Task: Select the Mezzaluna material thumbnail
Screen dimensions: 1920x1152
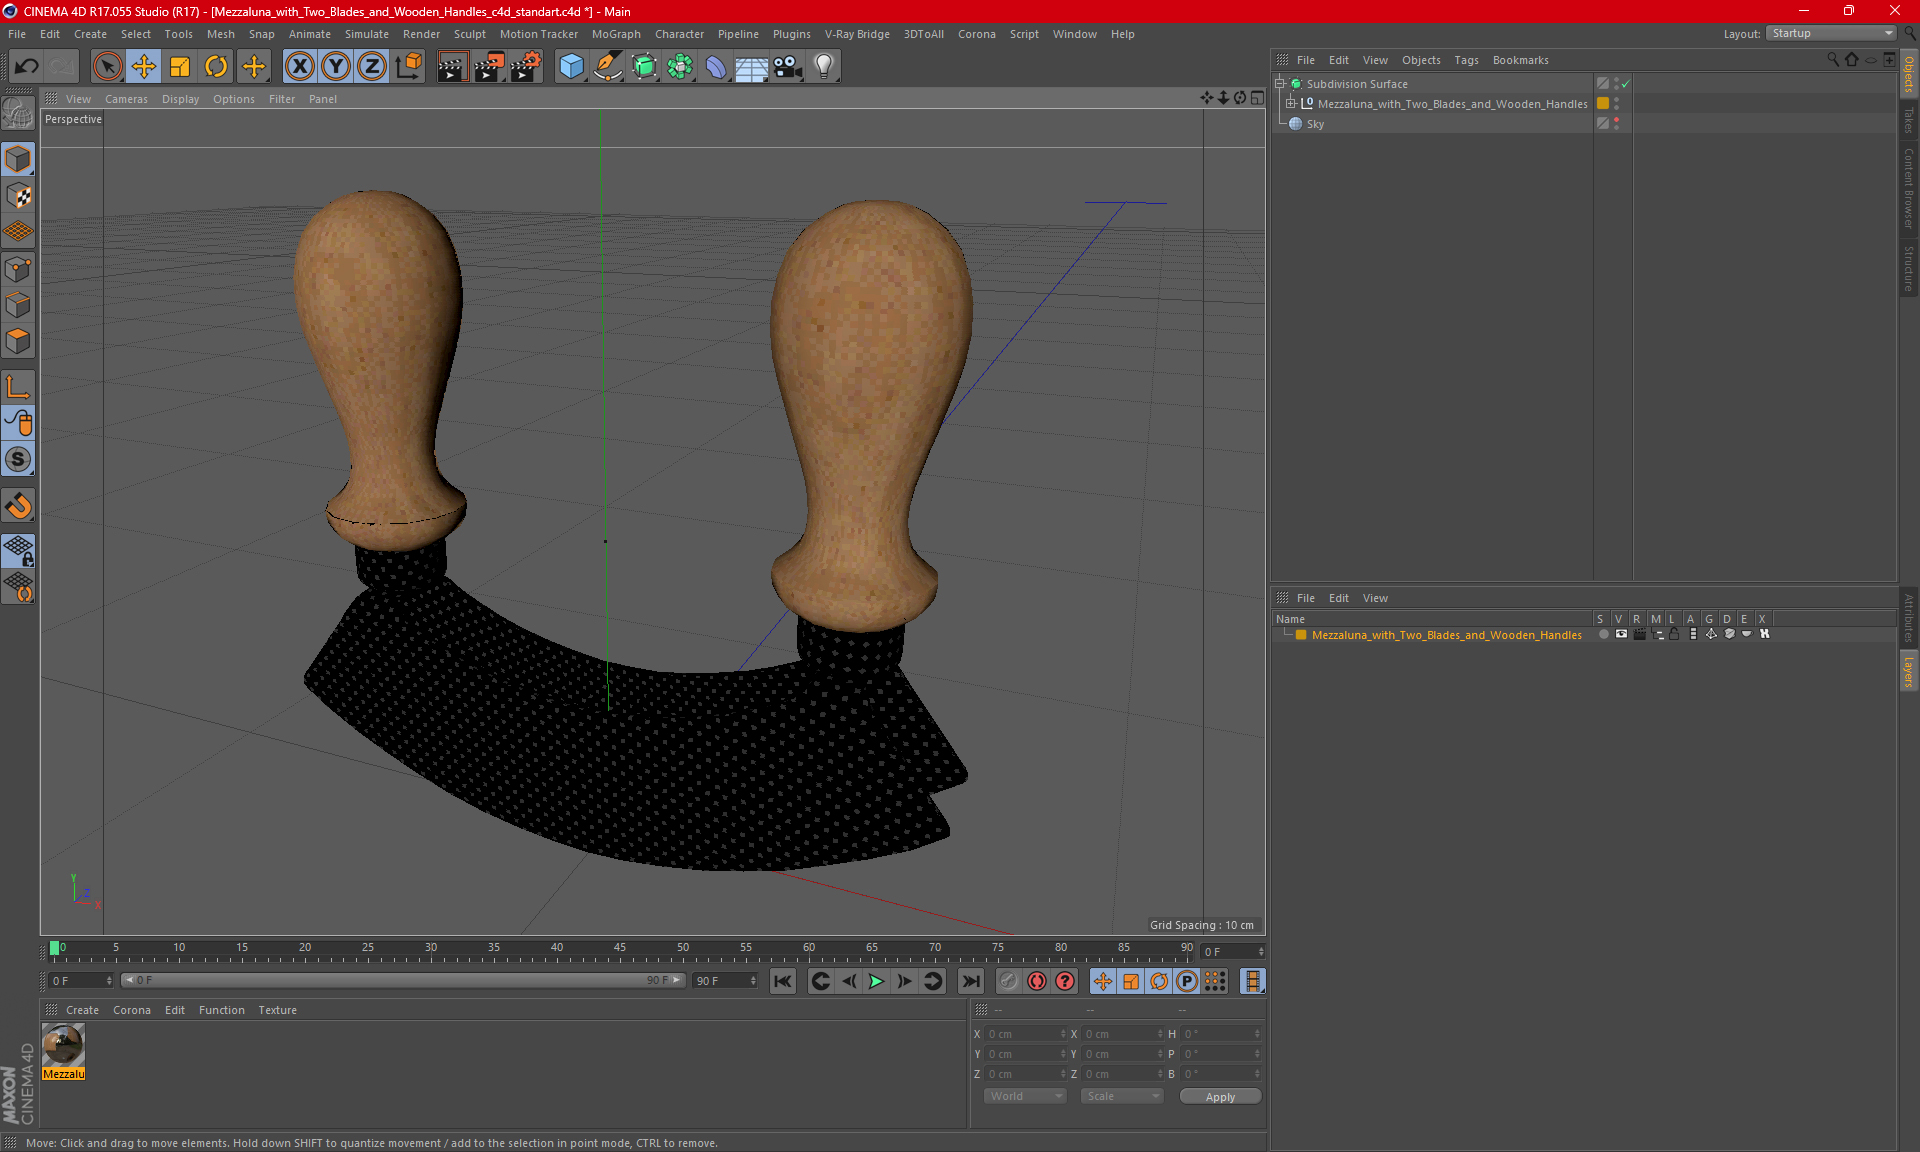Action: point(63,1046)
